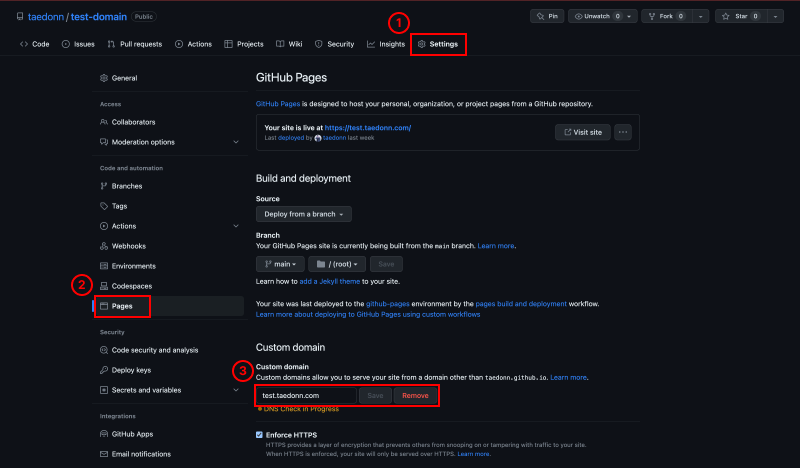Expand Secrets and variables chevron
This screenshot has width=800, height=468.
coord(236,390)
